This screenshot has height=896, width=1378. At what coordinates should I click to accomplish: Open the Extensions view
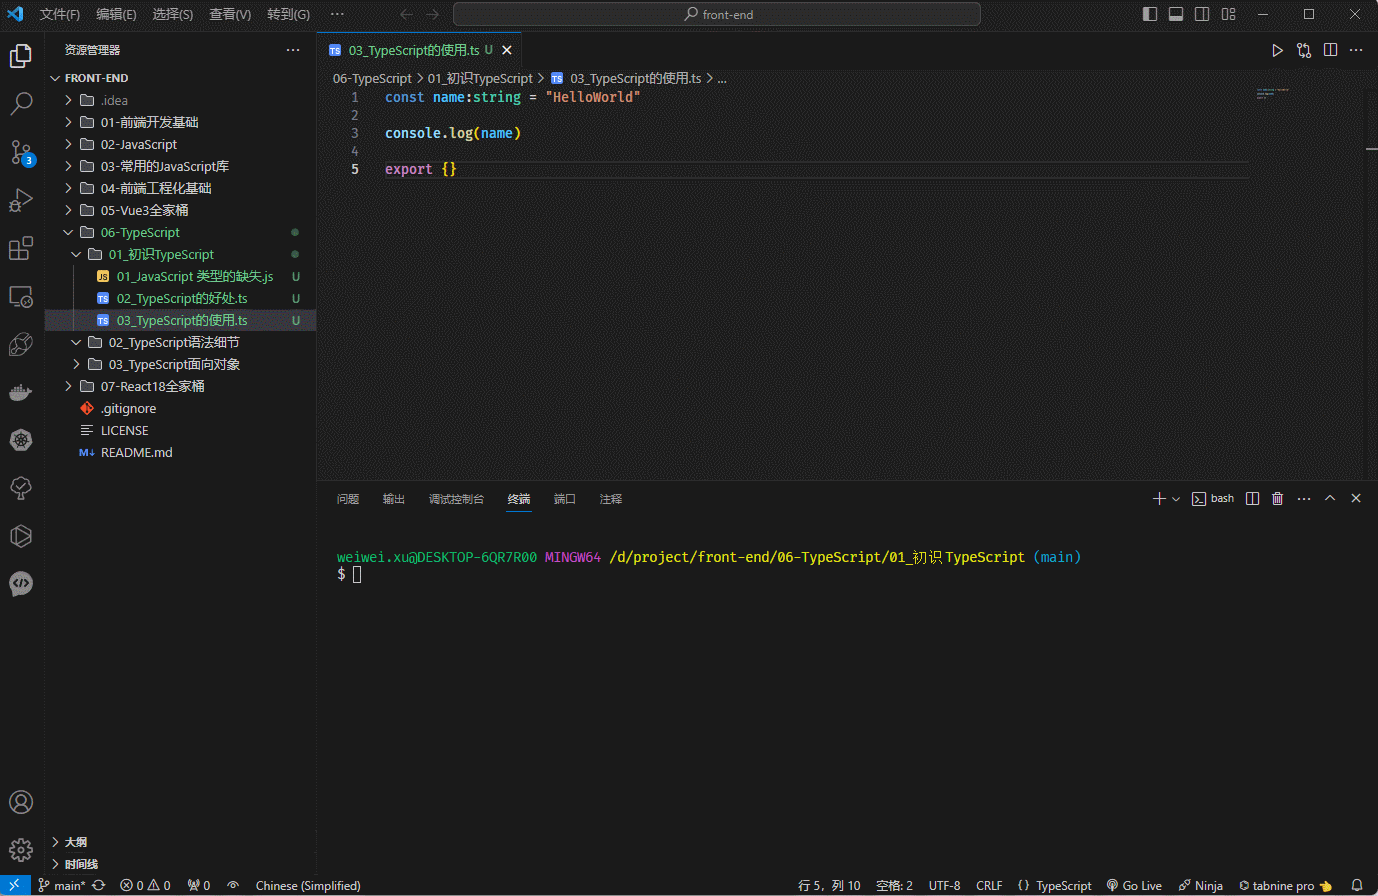click(21, 248)
